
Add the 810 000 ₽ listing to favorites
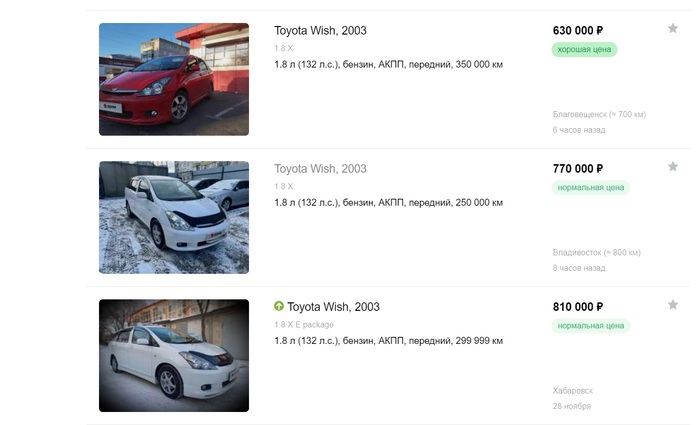(x=673, y=304)
